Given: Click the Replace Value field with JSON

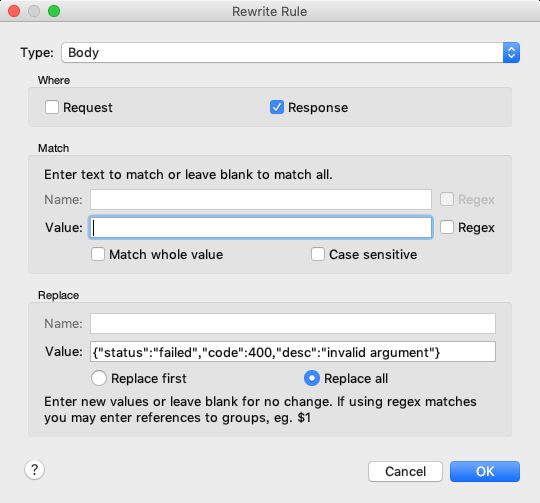Looking at the screenshot, I should 293,352.
